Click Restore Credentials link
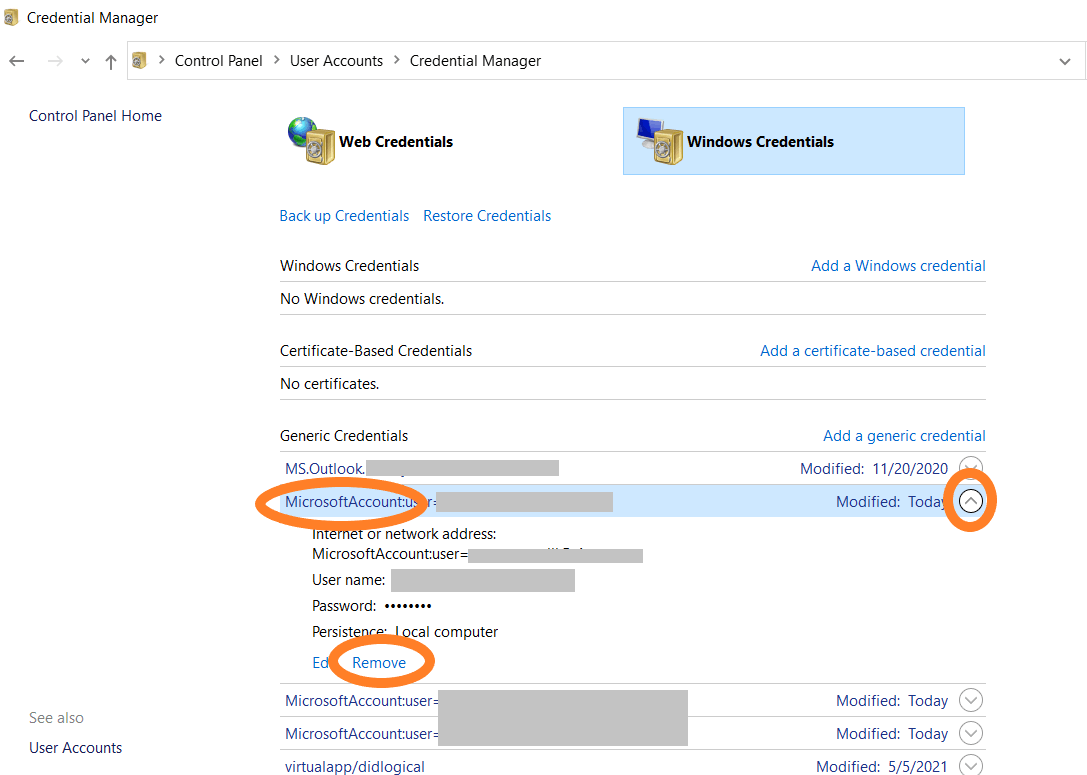Image resolution: width=1087 pixels, height=775 pixels. click(x=487, y=216)
